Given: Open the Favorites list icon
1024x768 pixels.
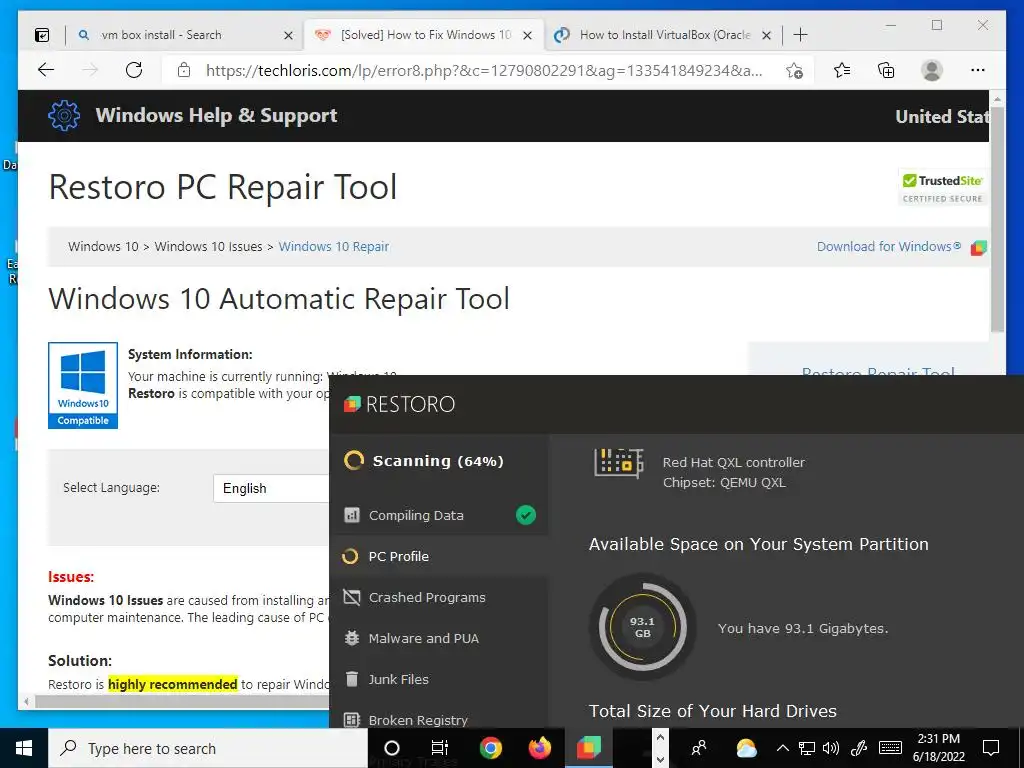Looking at the screenshot, I should (842, 70).
